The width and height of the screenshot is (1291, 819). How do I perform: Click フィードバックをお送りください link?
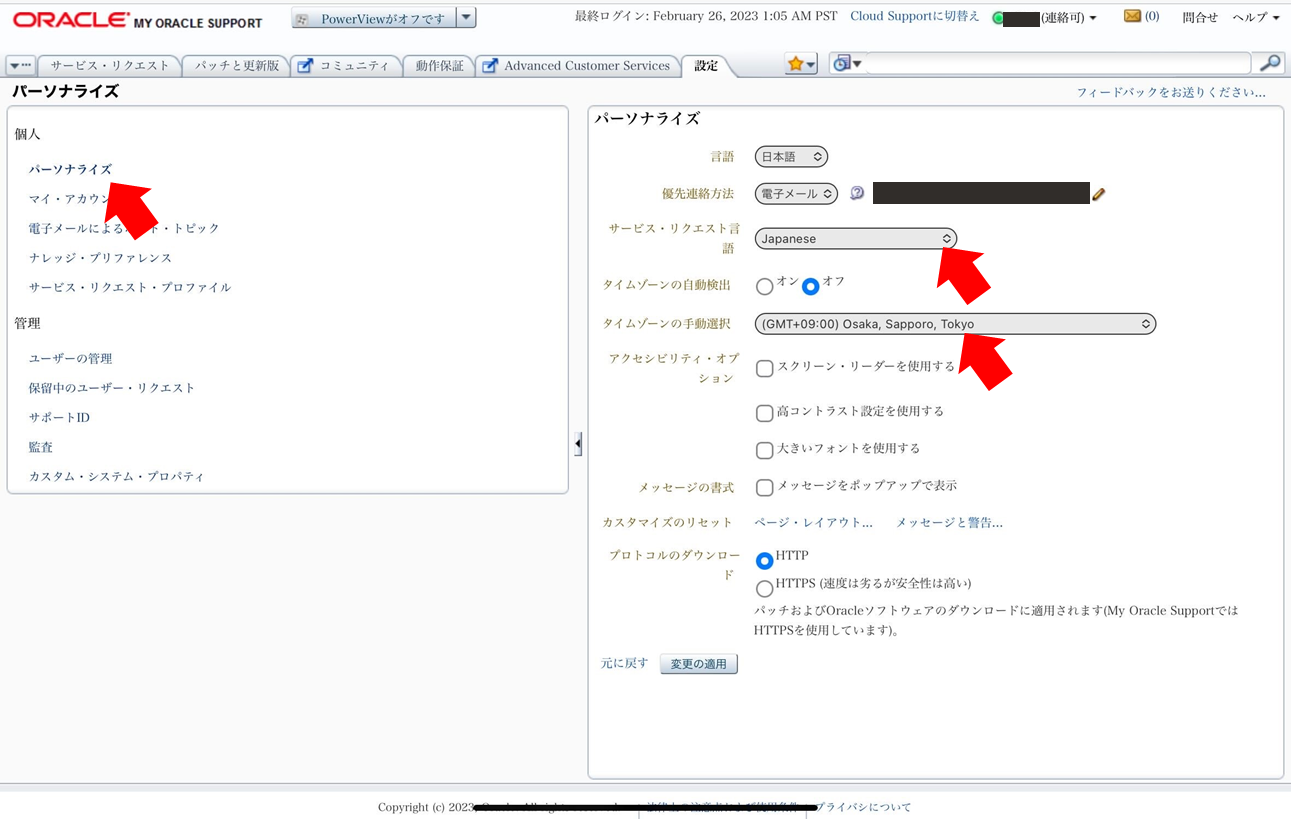tap(1171, 92)
